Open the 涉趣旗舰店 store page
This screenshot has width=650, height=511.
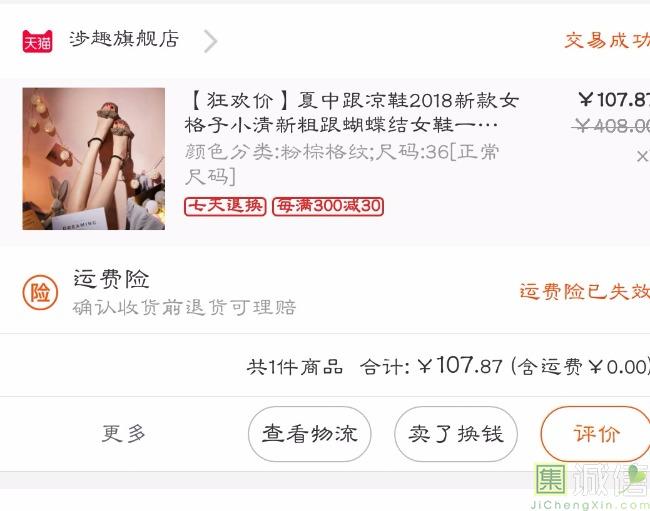pos(124,39)
